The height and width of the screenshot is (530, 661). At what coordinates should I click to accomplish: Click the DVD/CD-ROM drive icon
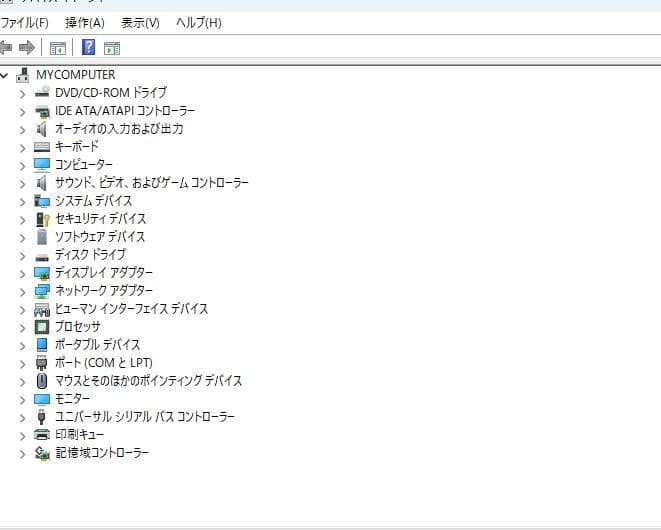(x=42, y=92)
